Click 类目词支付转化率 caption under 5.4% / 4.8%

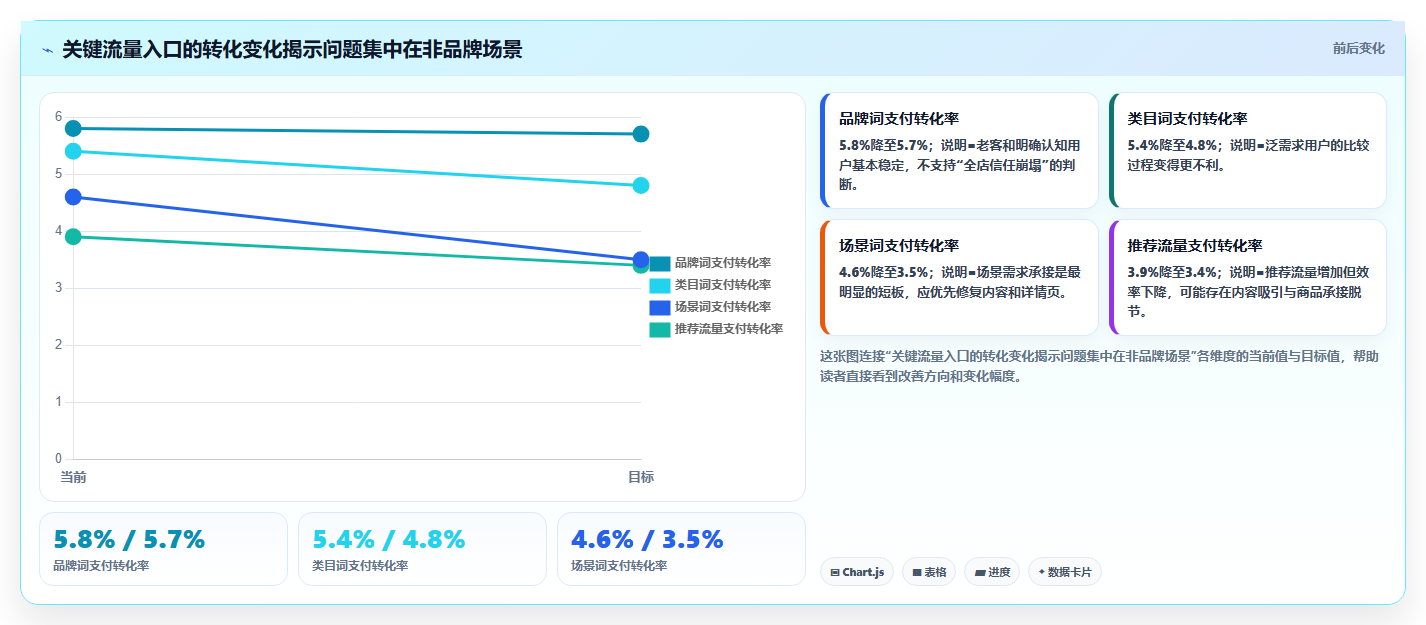(360, 566)
